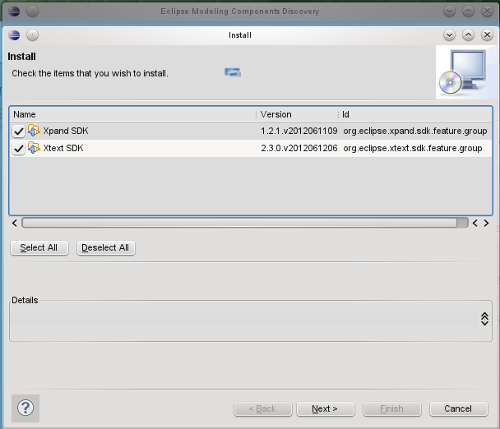Click small blue icon beside install instruction
The image size is (500, 429).
[233, 72]
